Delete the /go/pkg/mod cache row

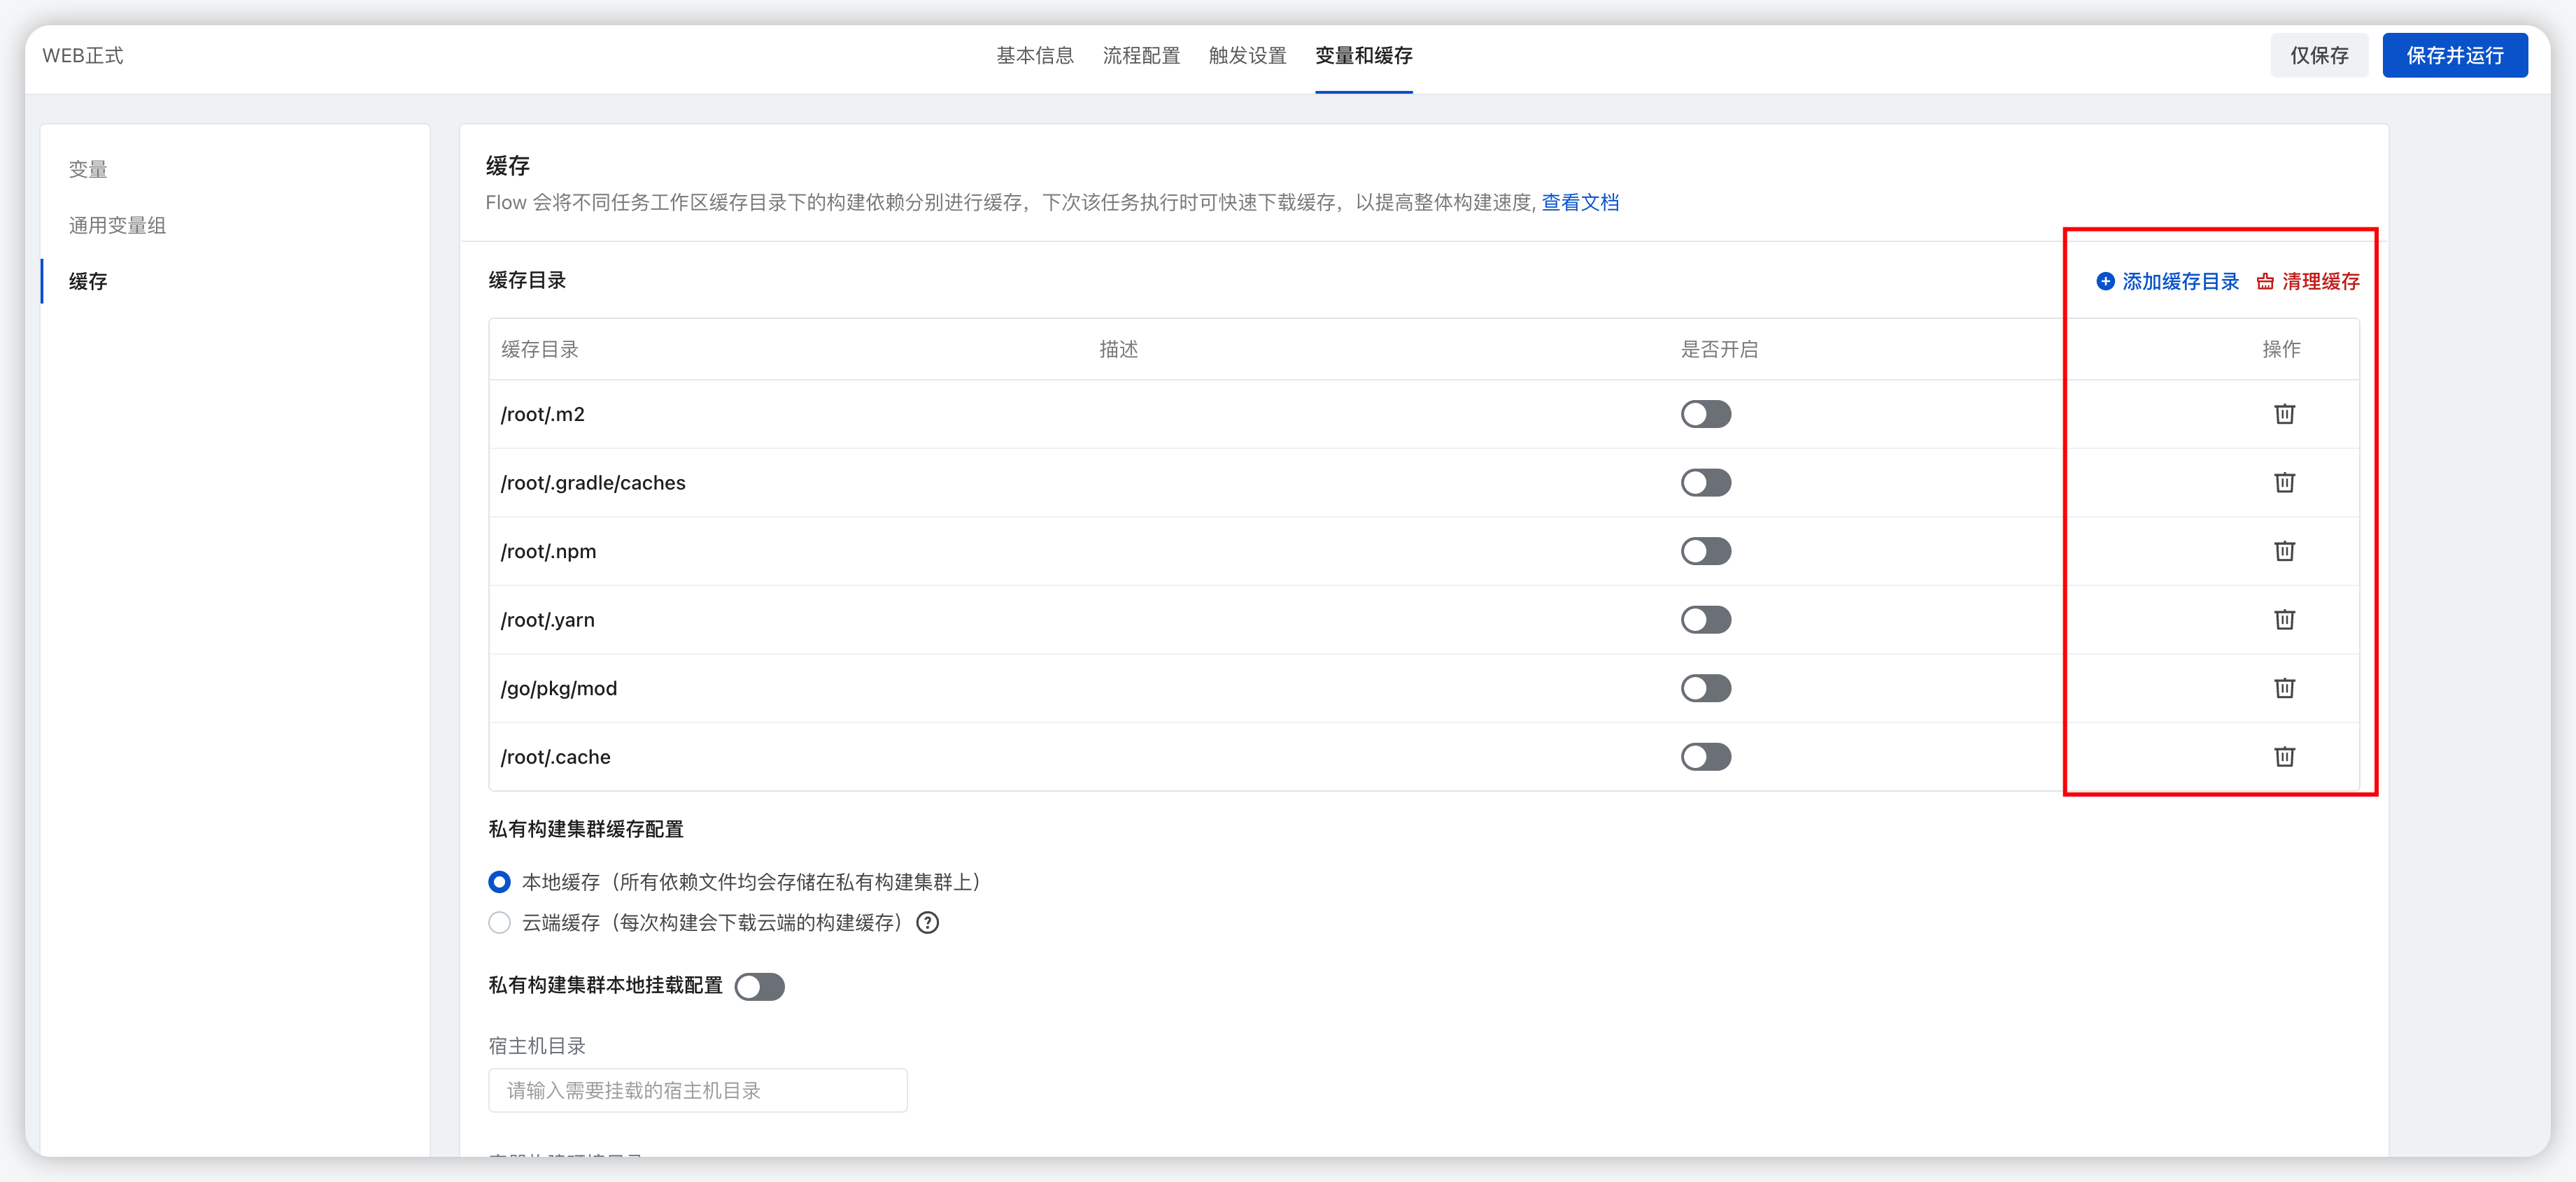click(2284, 688)
